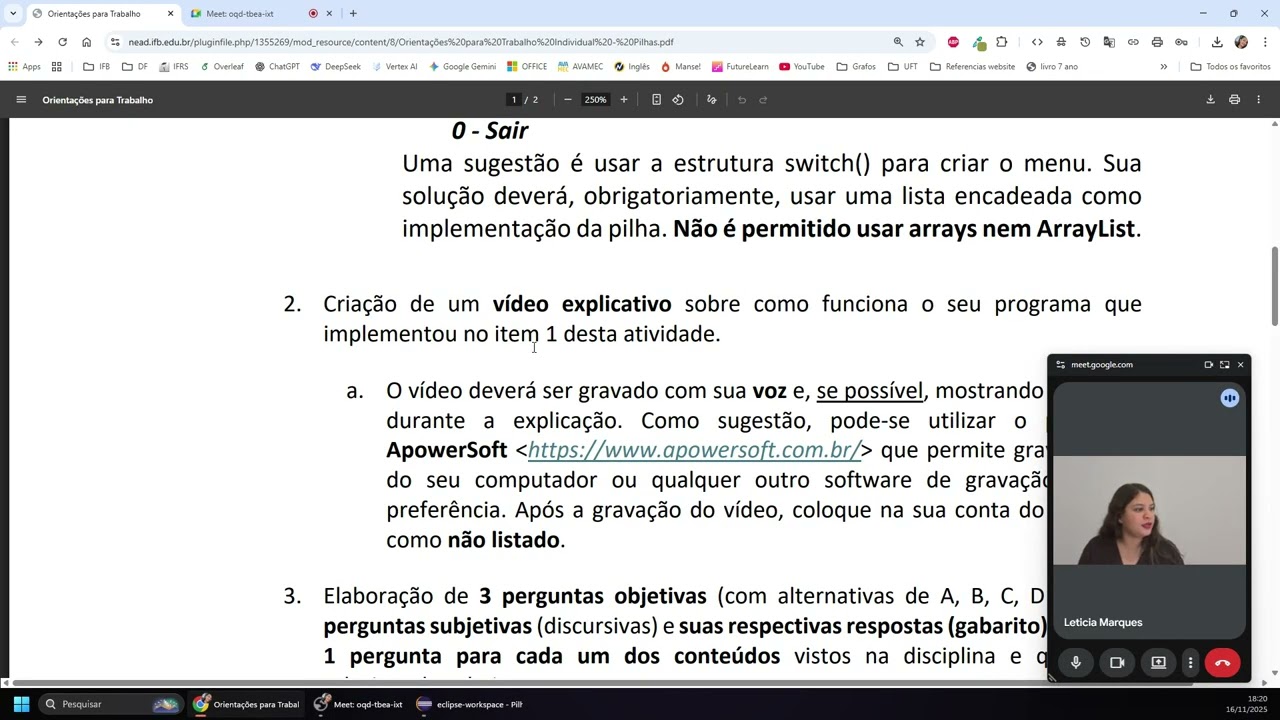Click the printer extension icon in Chrome toolbar

click(x=1157, y=42)
